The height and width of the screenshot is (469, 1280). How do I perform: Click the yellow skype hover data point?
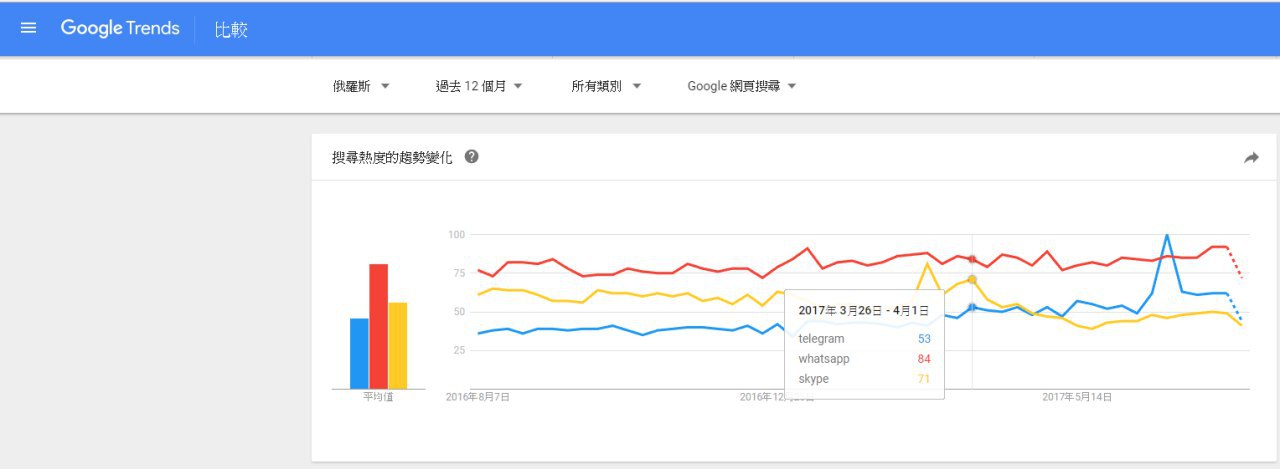tap(972, 280)
